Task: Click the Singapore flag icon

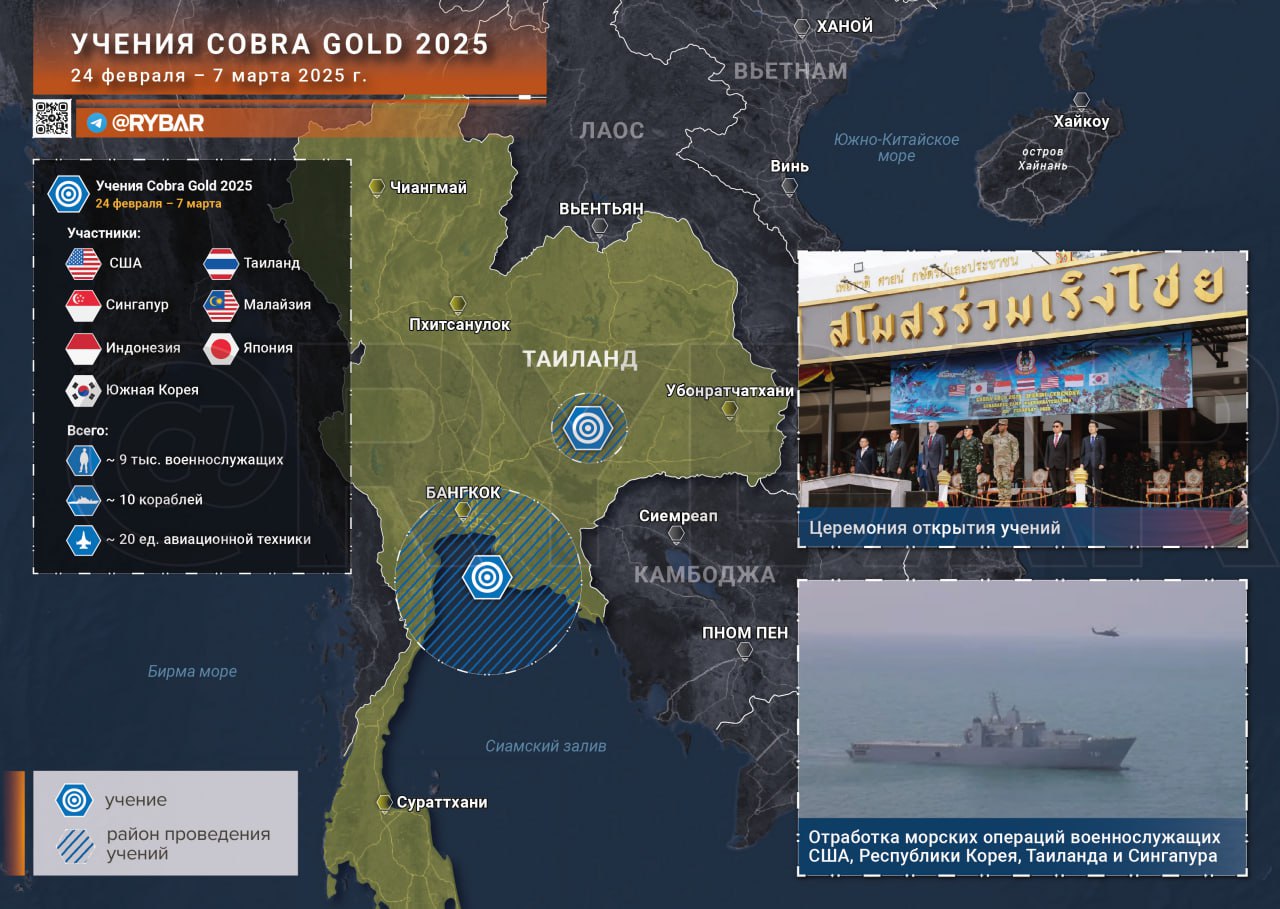Action: [x=83, y=305]
